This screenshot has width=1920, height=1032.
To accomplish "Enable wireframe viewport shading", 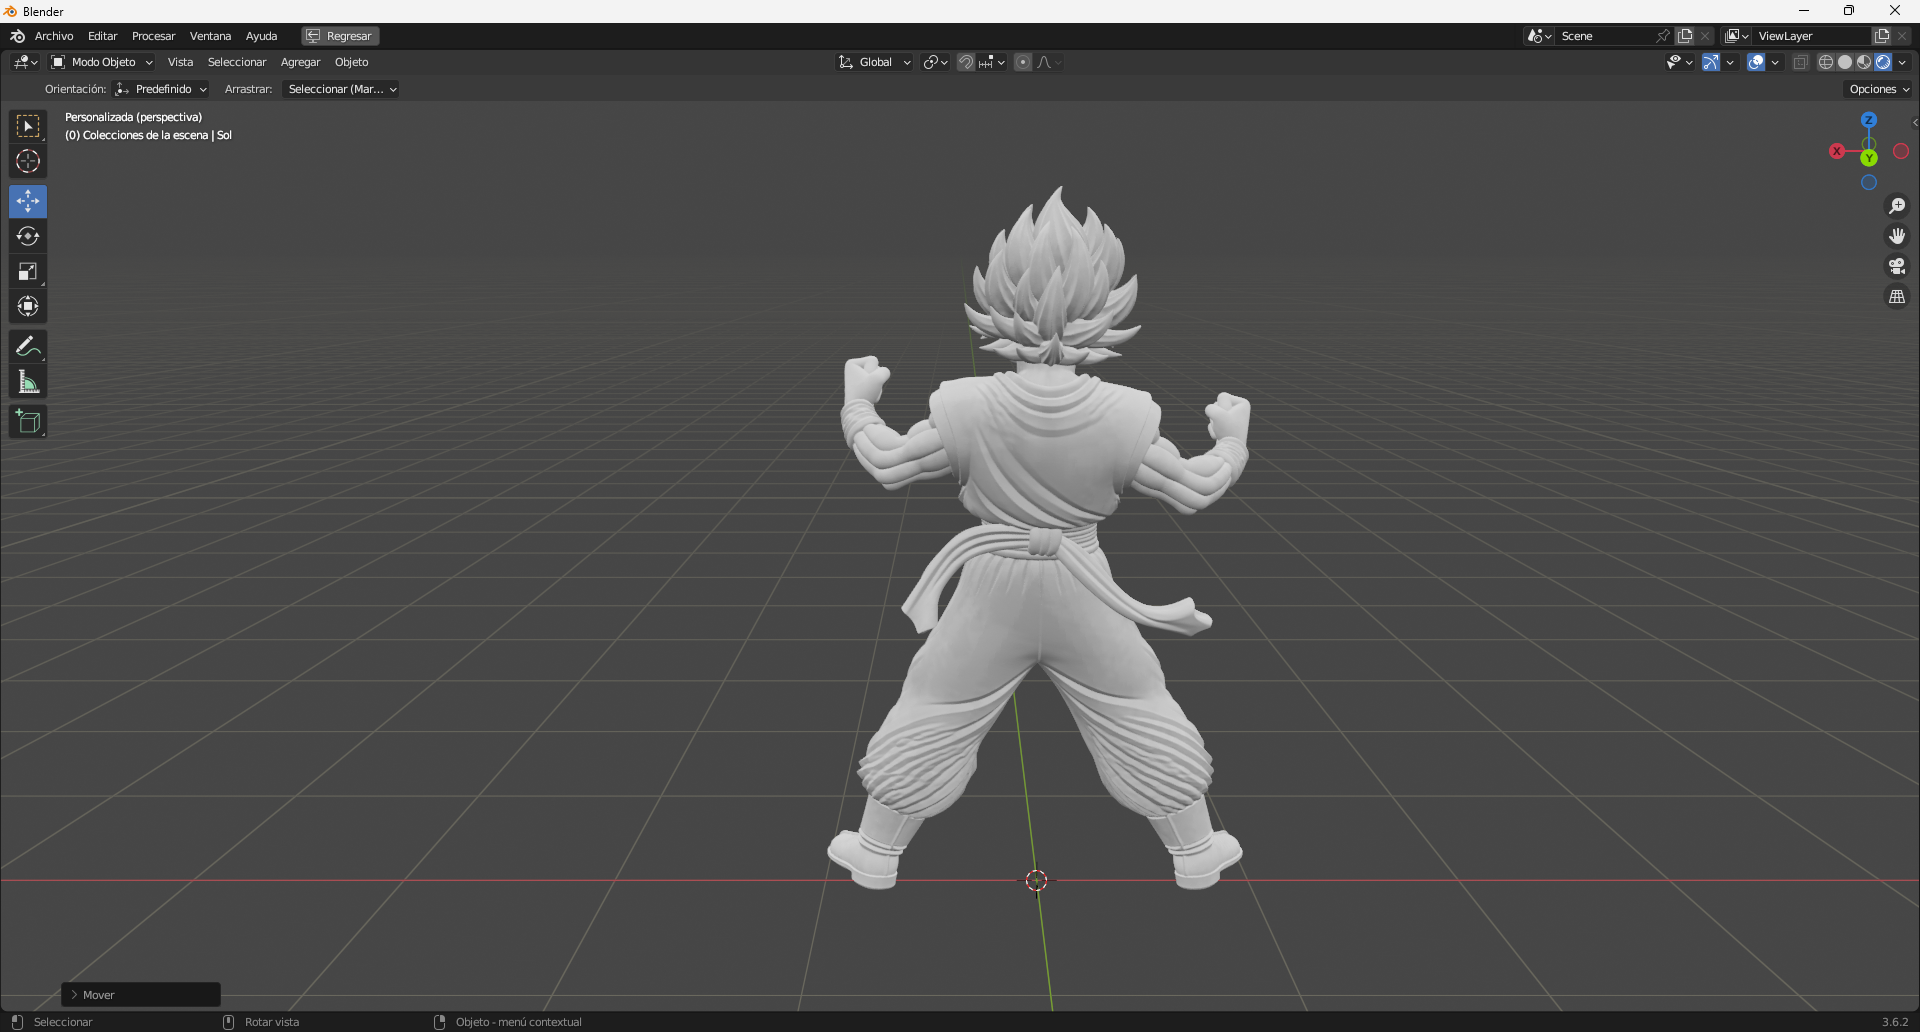I will pos(1825,61).
